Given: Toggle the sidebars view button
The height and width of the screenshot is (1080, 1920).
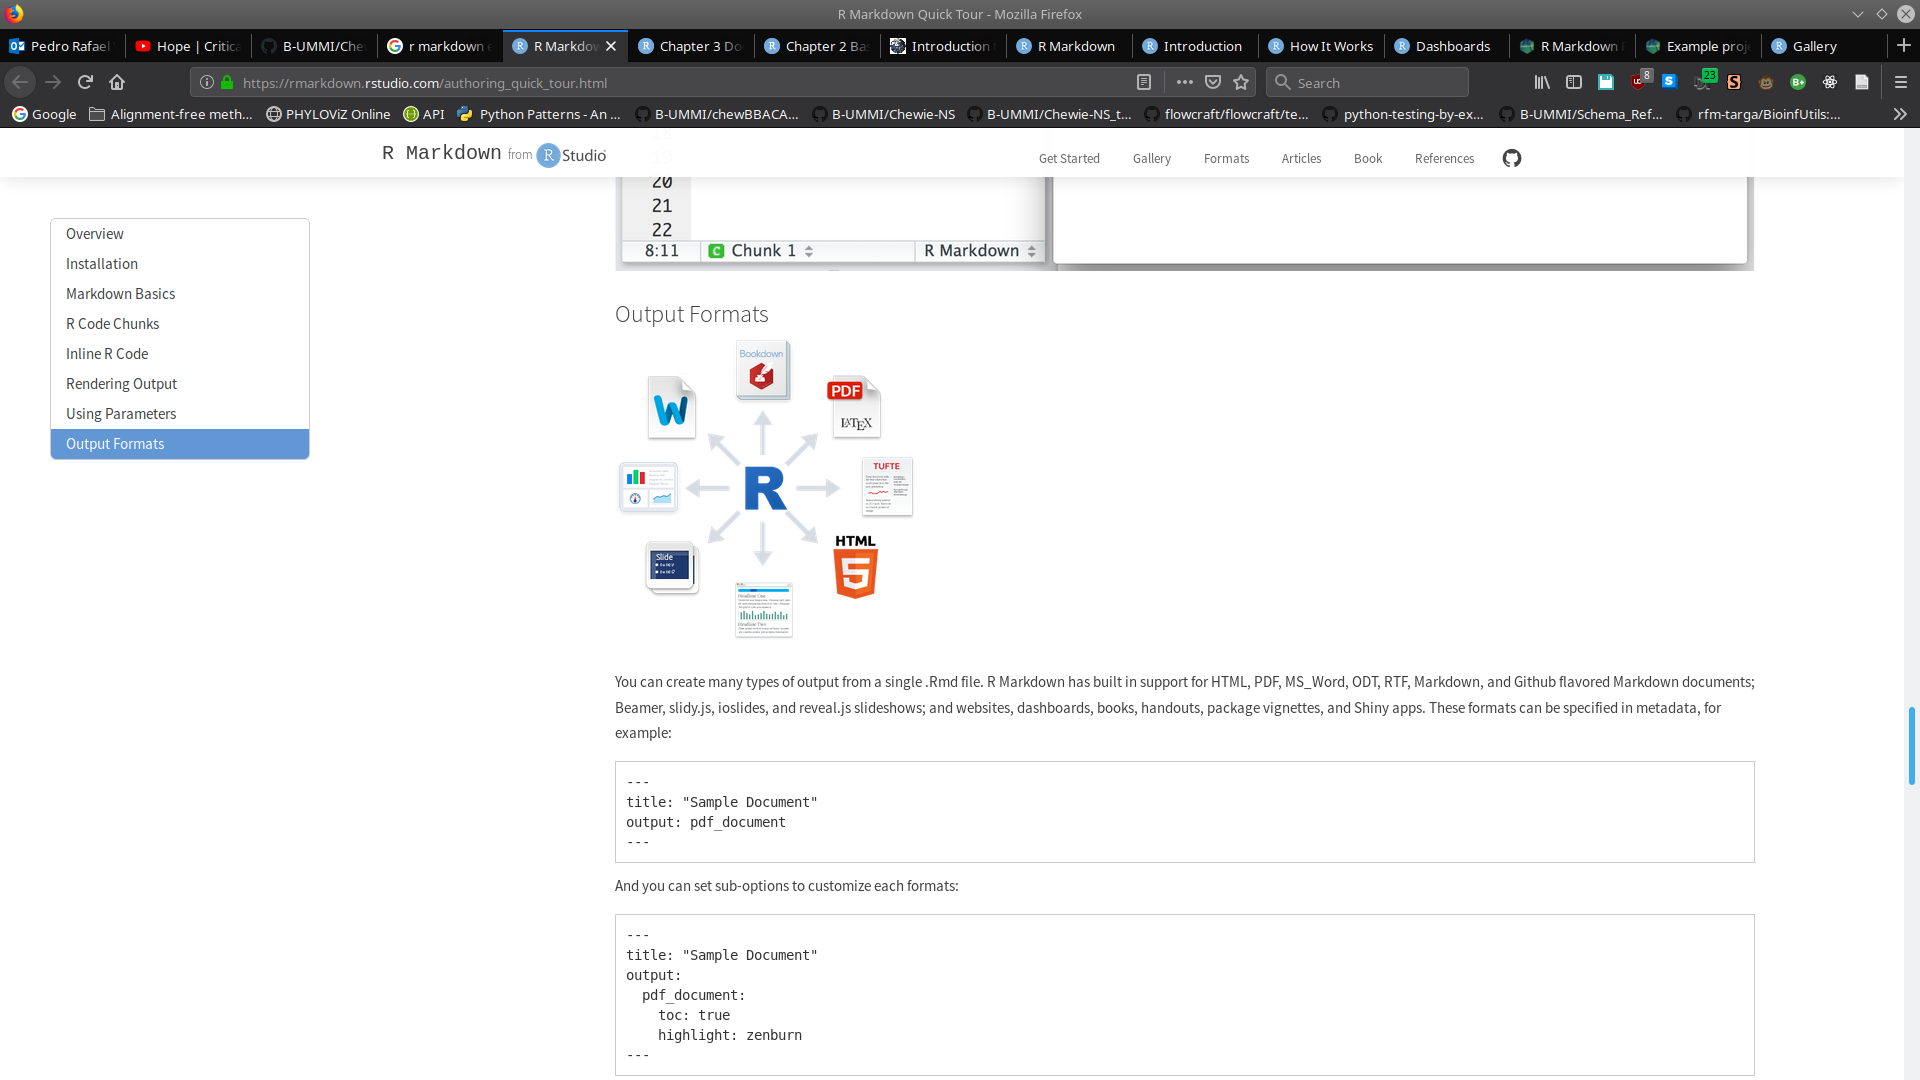Looking at the screenshot, I should pos(1574,82).
